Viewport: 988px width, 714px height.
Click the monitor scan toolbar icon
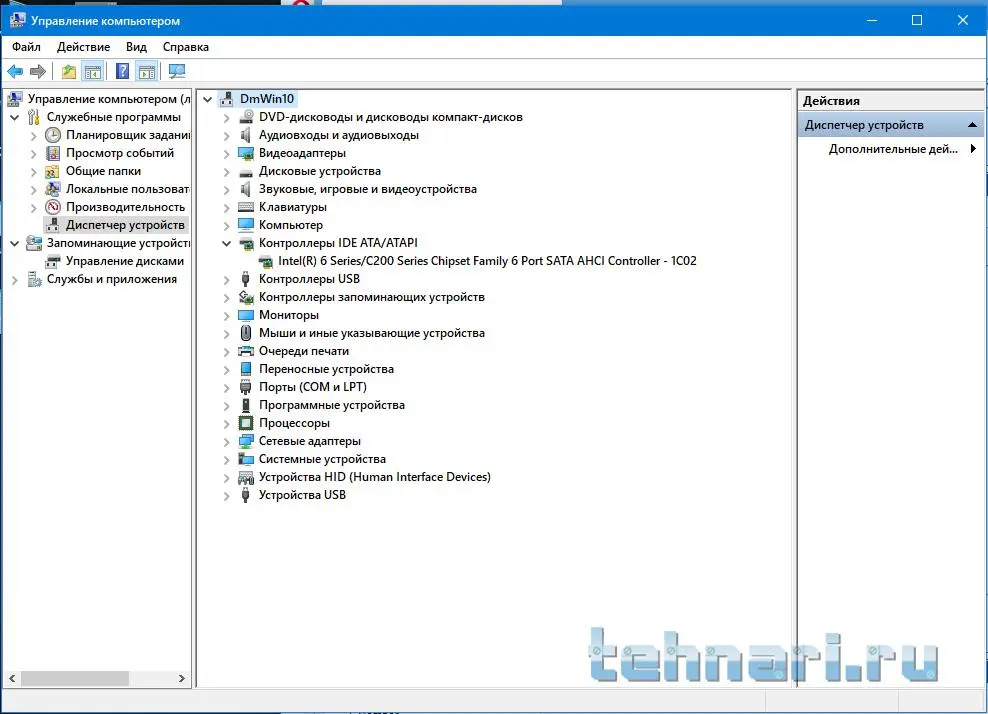tap(177, 72)
